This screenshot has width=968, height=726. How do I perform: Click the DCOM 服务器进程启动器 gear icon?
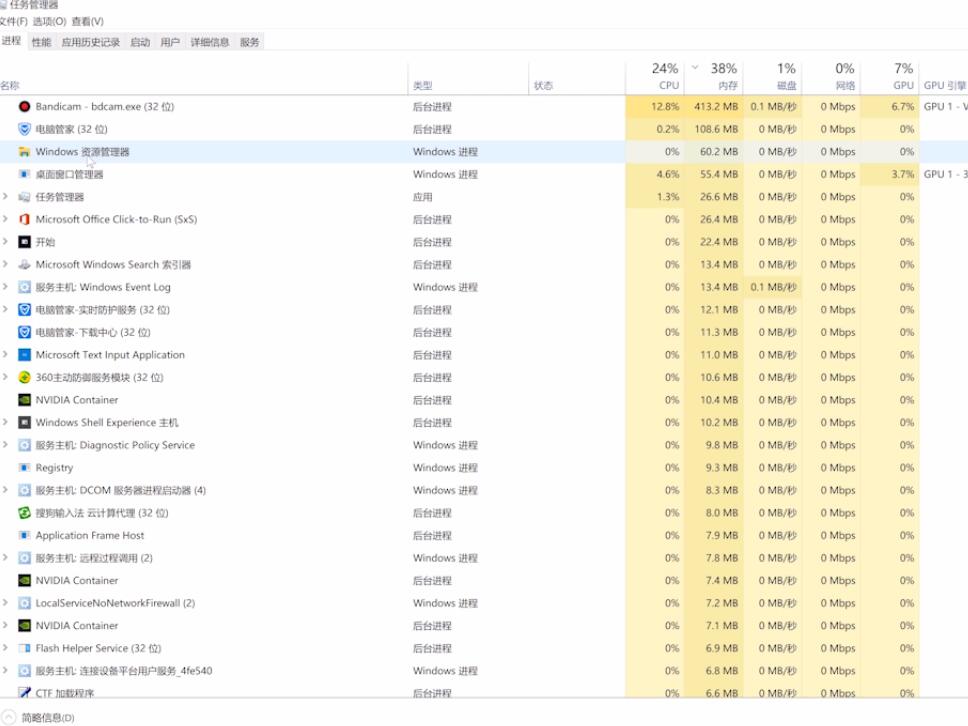pos(24,490)
